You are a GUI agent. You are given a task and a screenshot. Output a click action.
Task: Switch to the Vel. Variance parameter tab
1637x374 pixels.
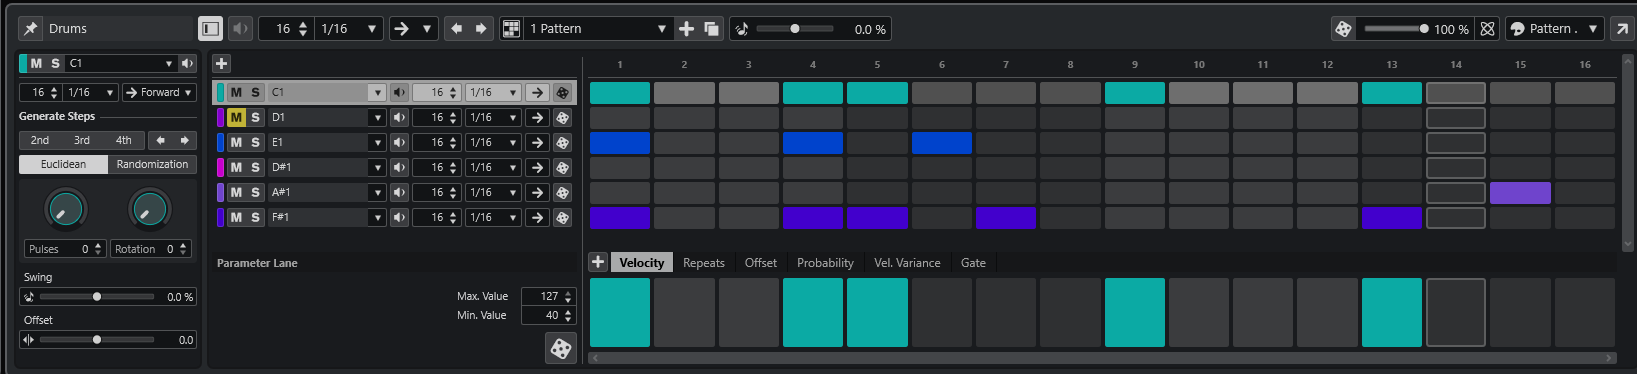point(907,263)
